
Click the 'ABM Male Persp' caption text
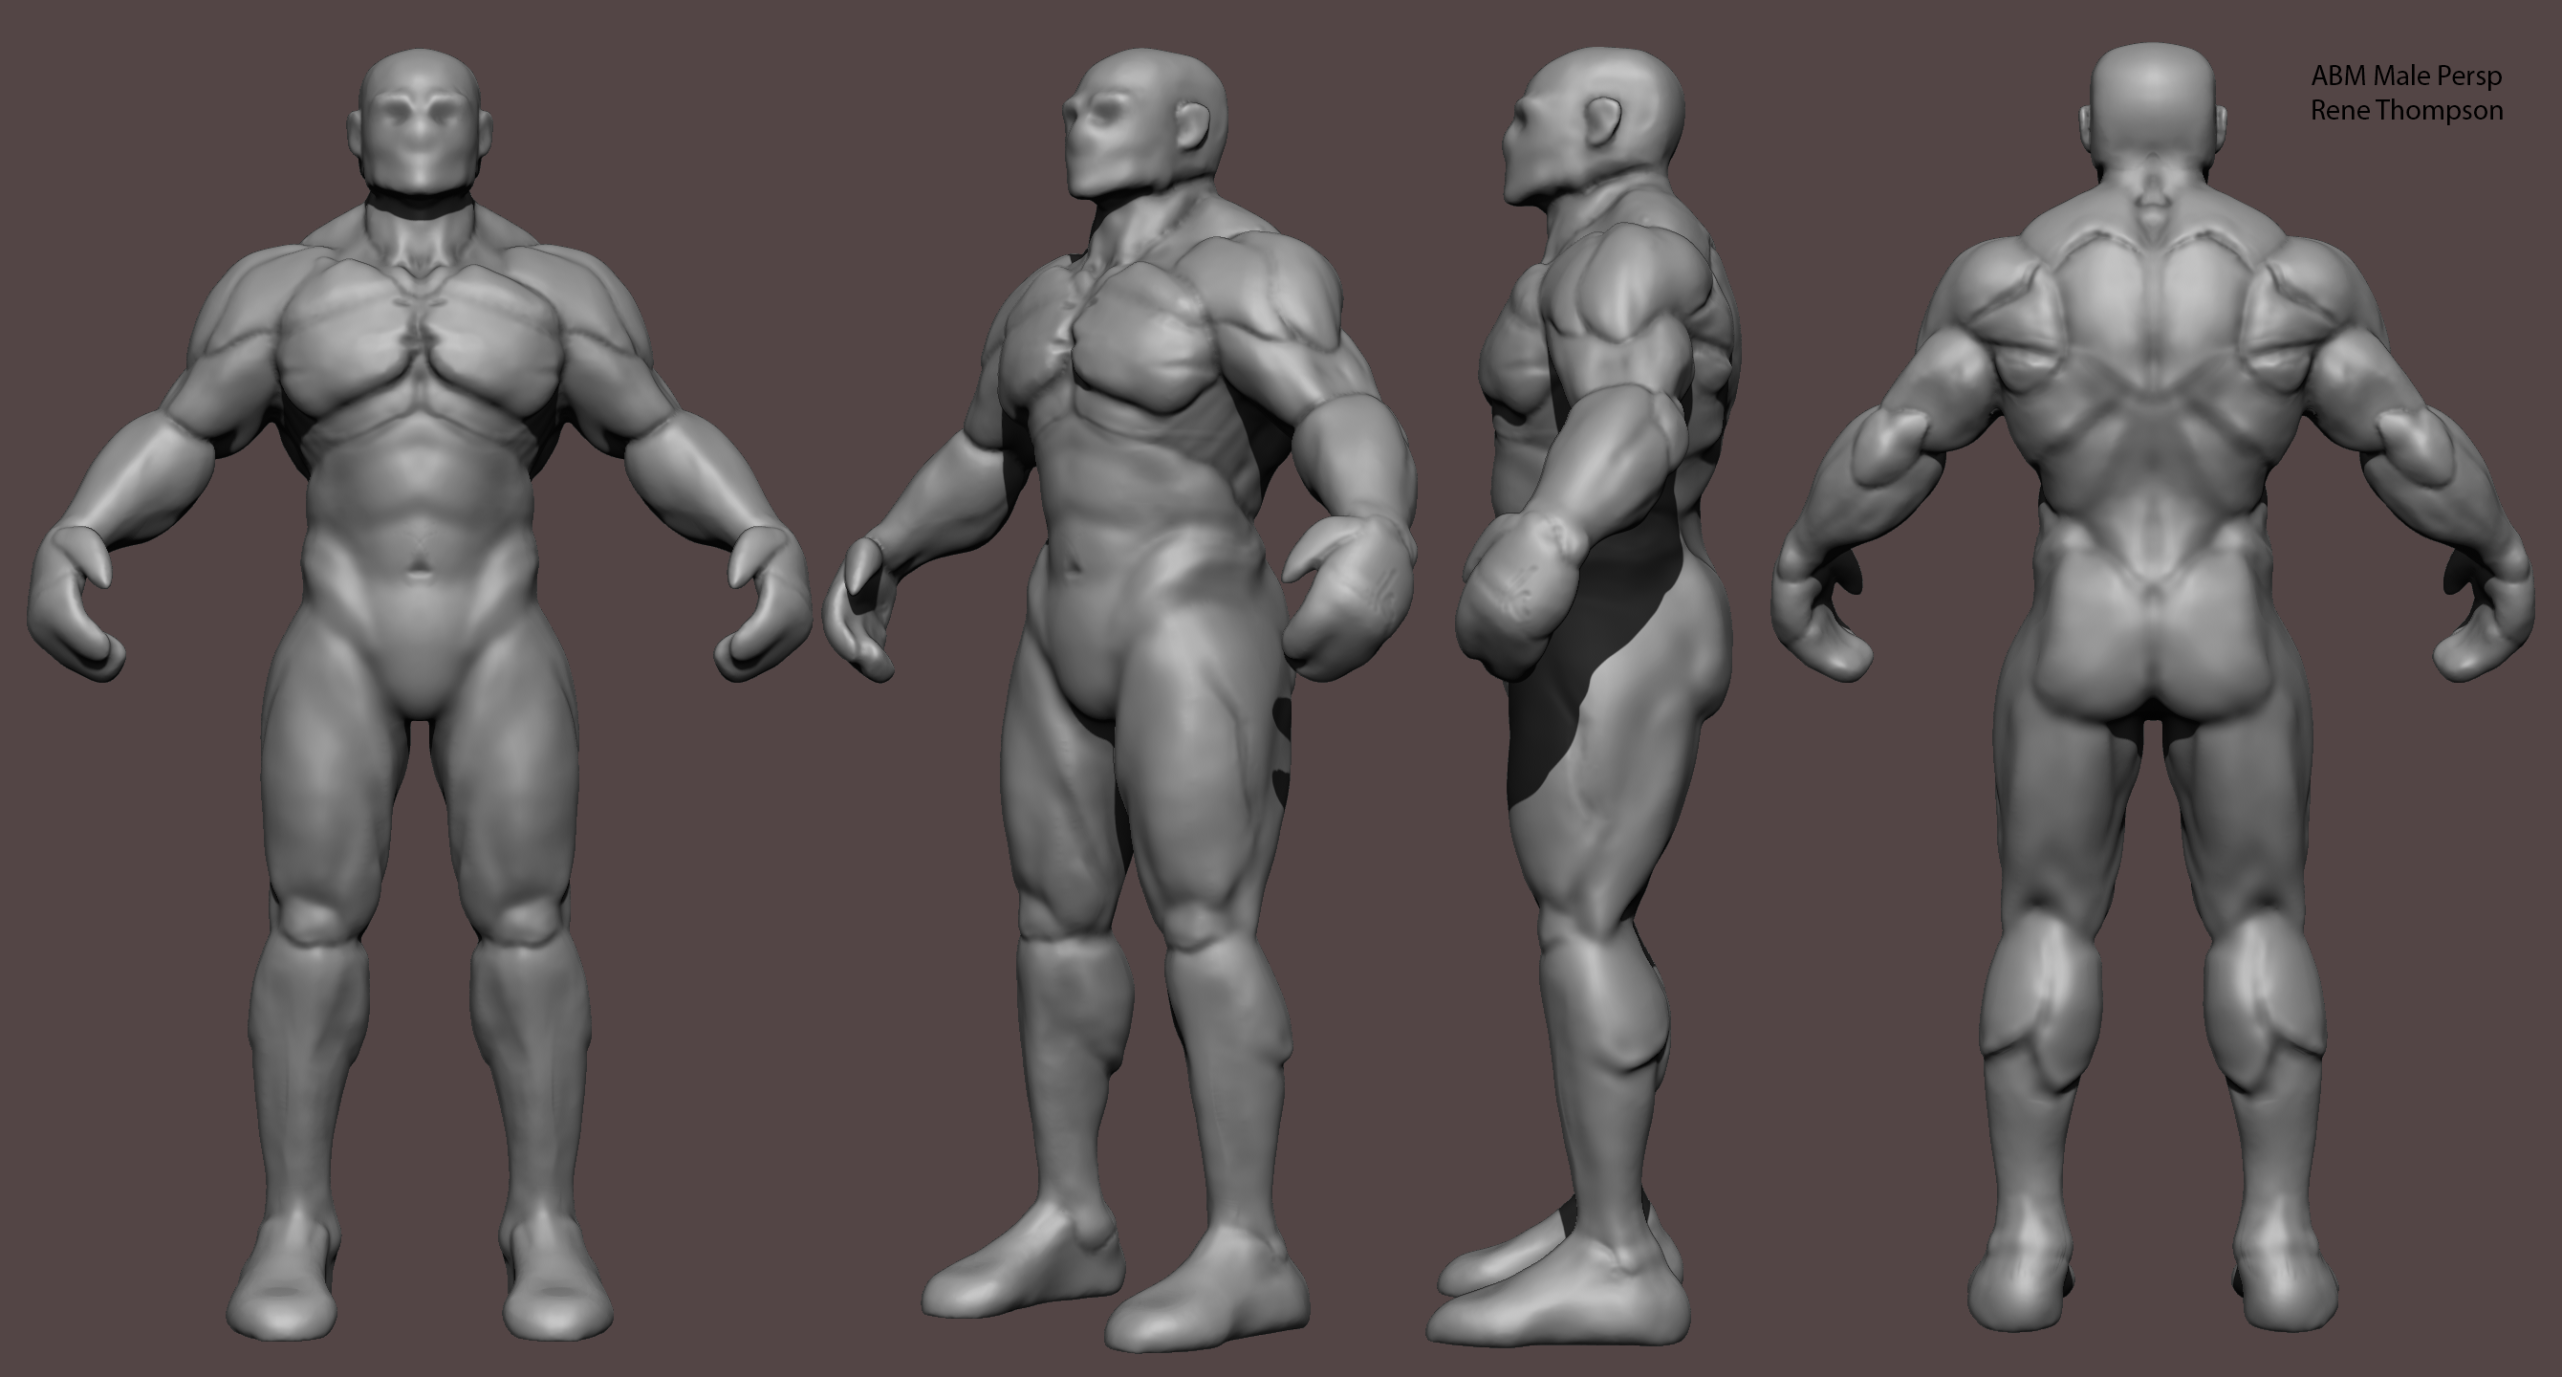point(2406,76)
